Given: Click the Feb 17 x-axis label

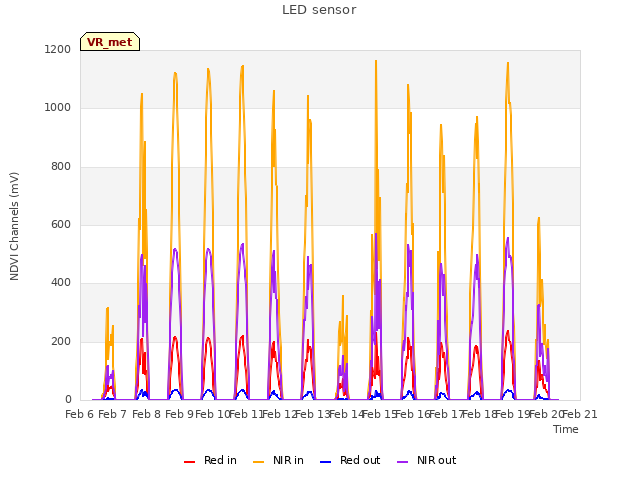Looking at the screenshot, I should [x=446, y=414].
